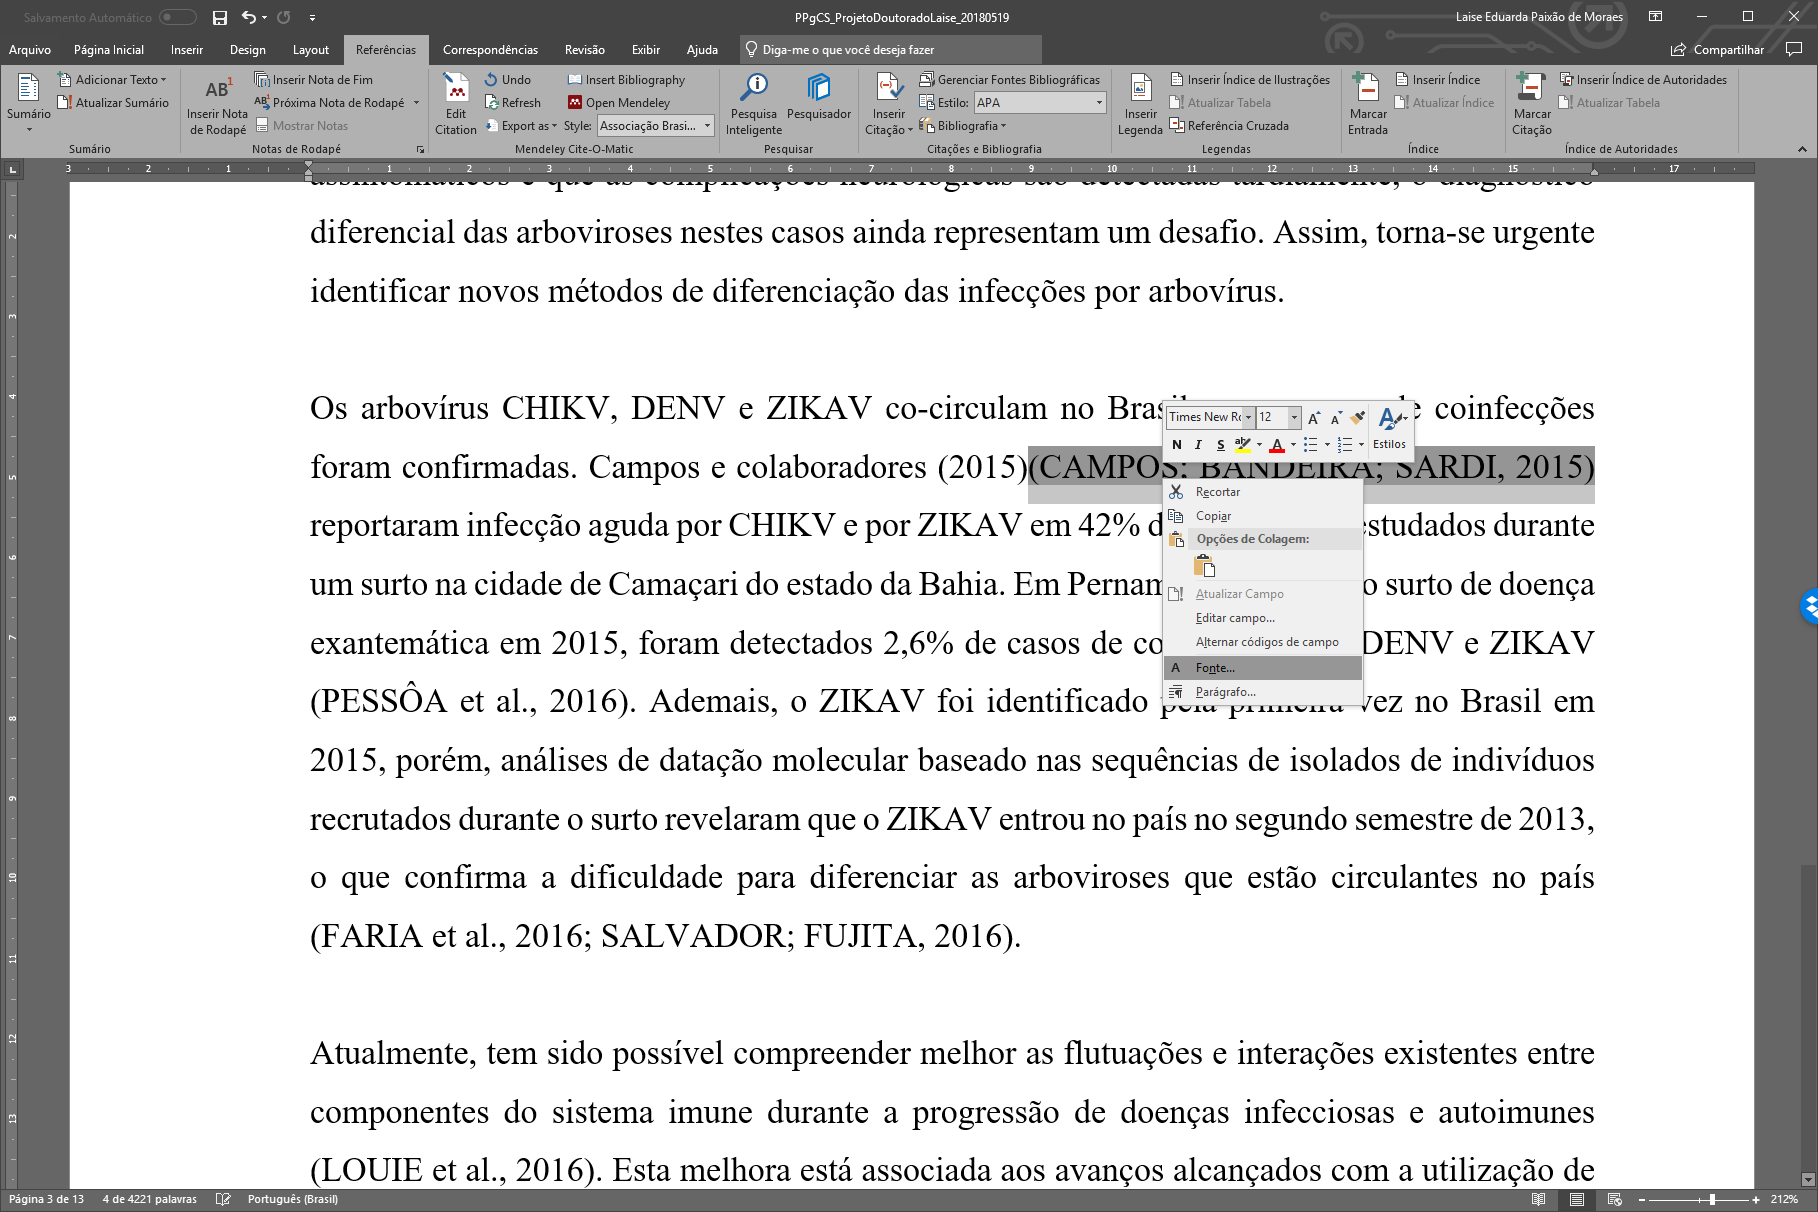Click the zoom slider handle
1818x1212 pixels.
[x=1713, y=1199]
